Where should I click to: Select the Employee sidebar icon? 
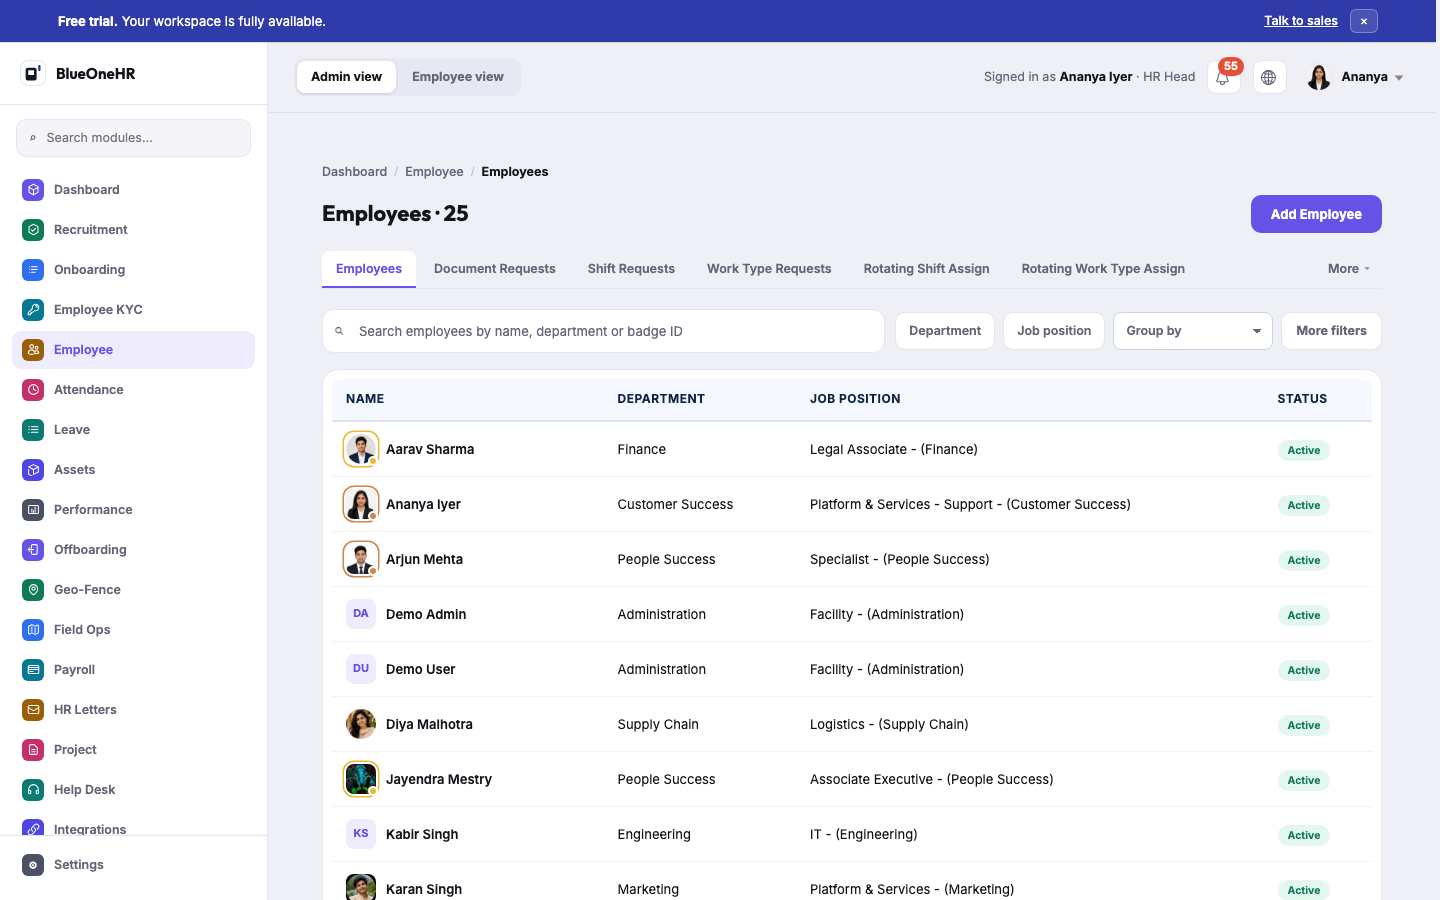point(33,349)
